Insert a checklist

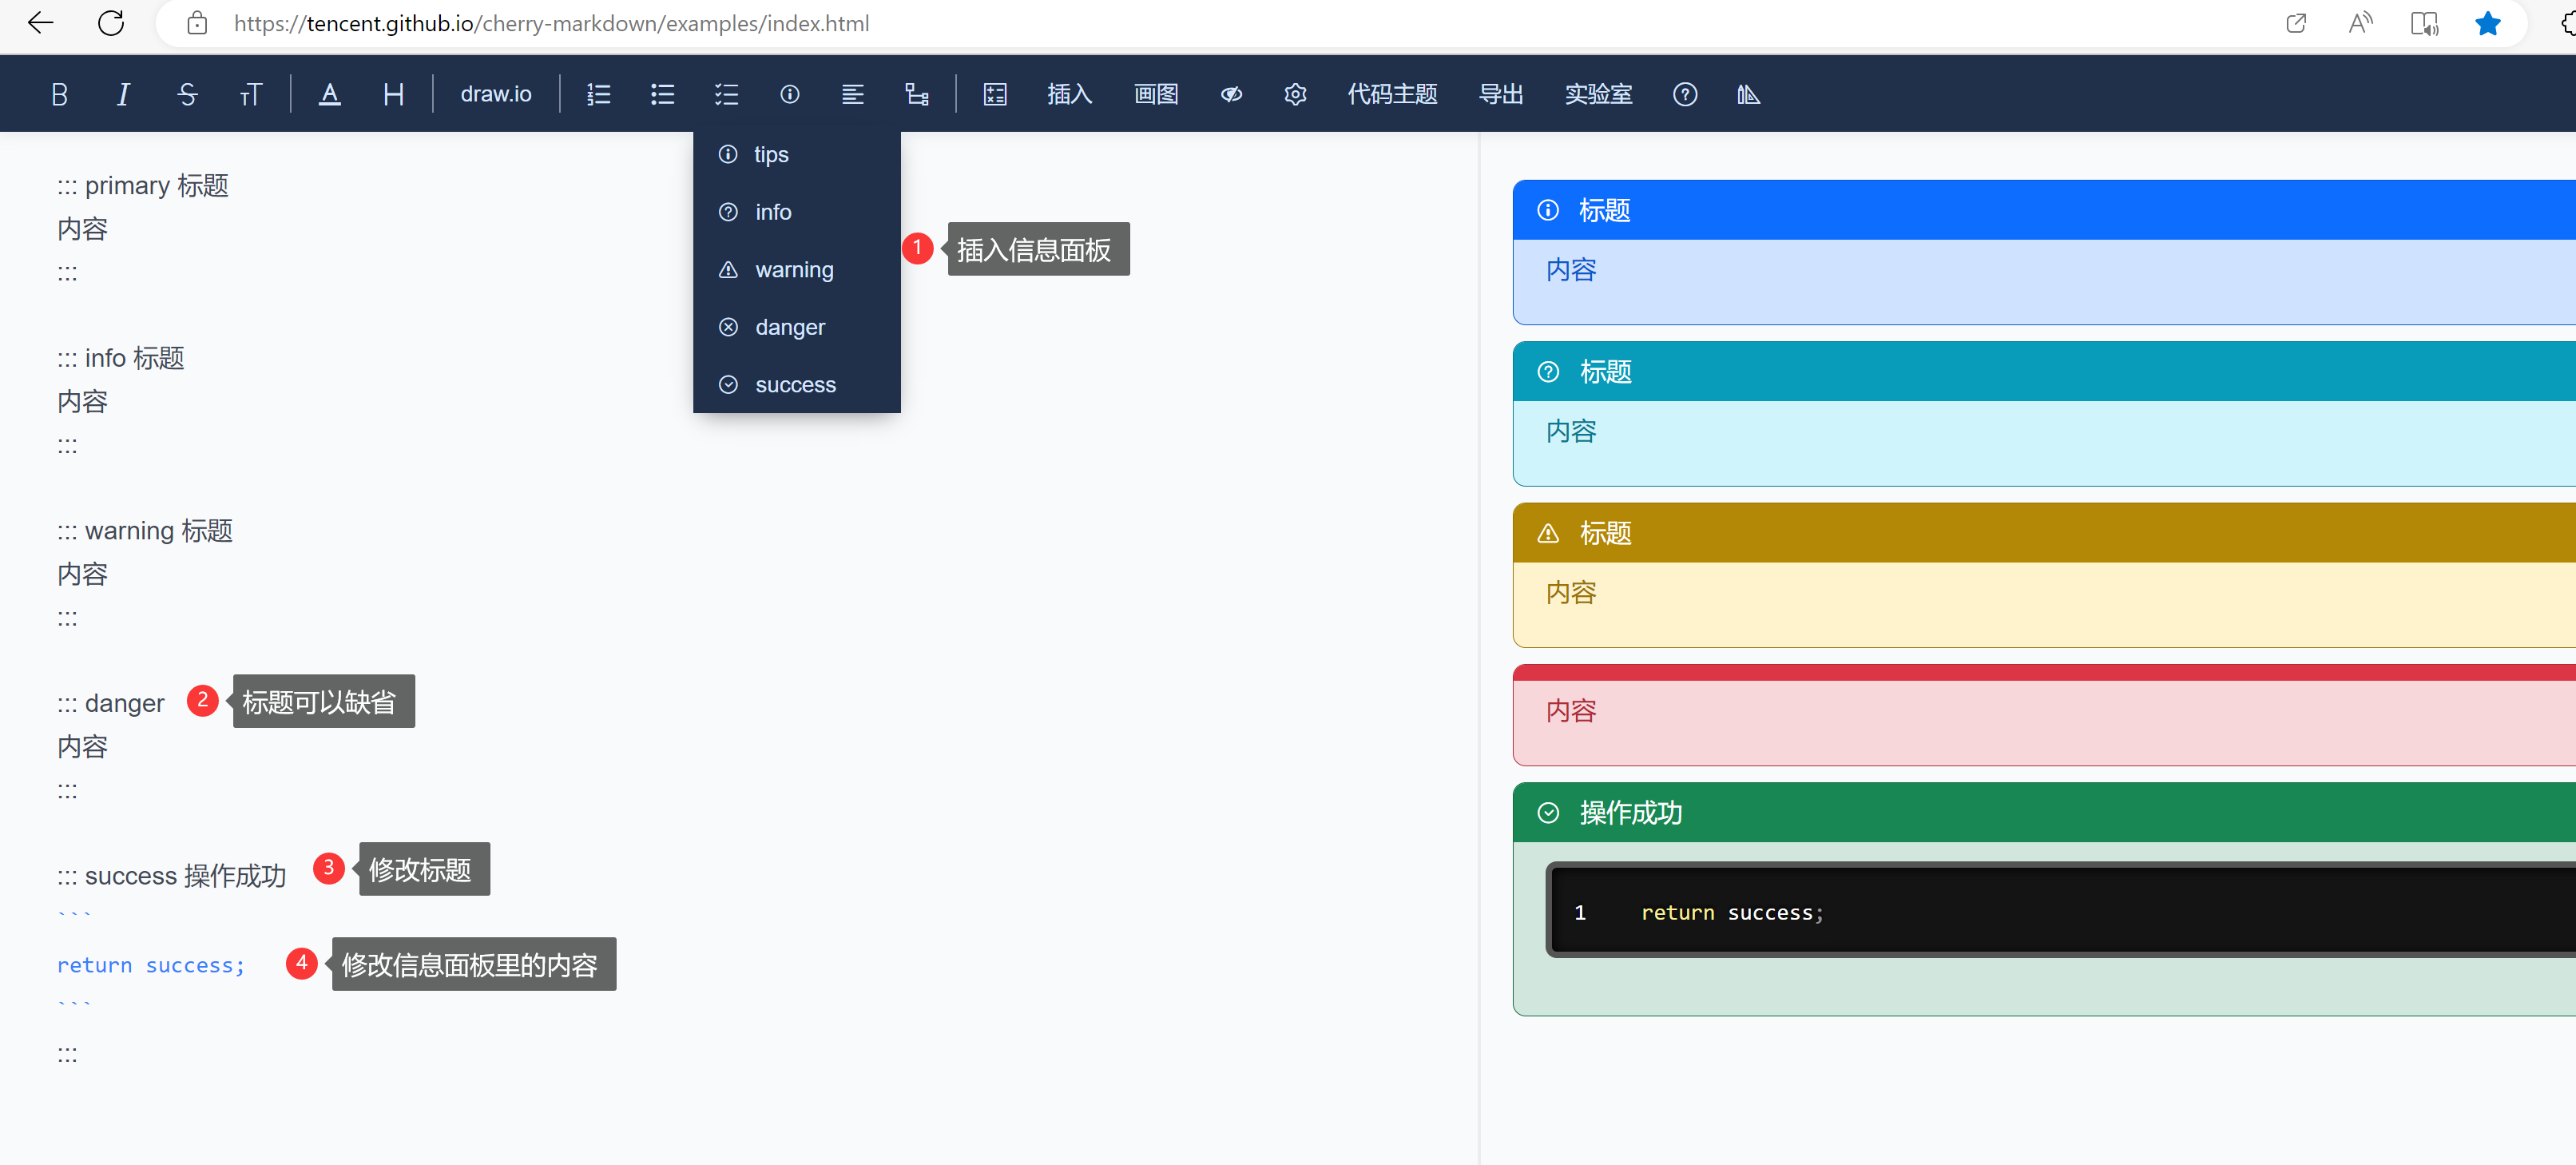click(x=726, y=93)
